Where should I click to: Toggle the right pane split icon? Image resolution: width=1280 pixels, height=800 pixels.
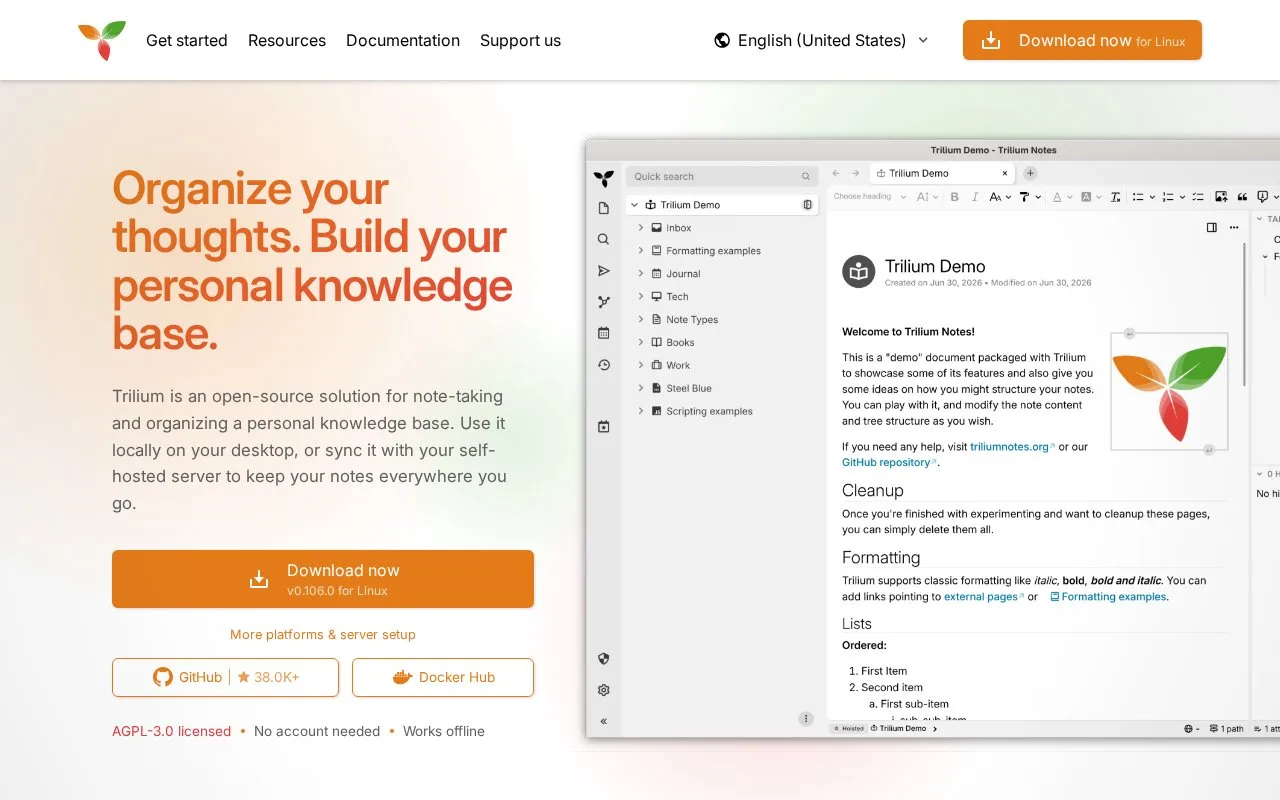pos(1212,227)
